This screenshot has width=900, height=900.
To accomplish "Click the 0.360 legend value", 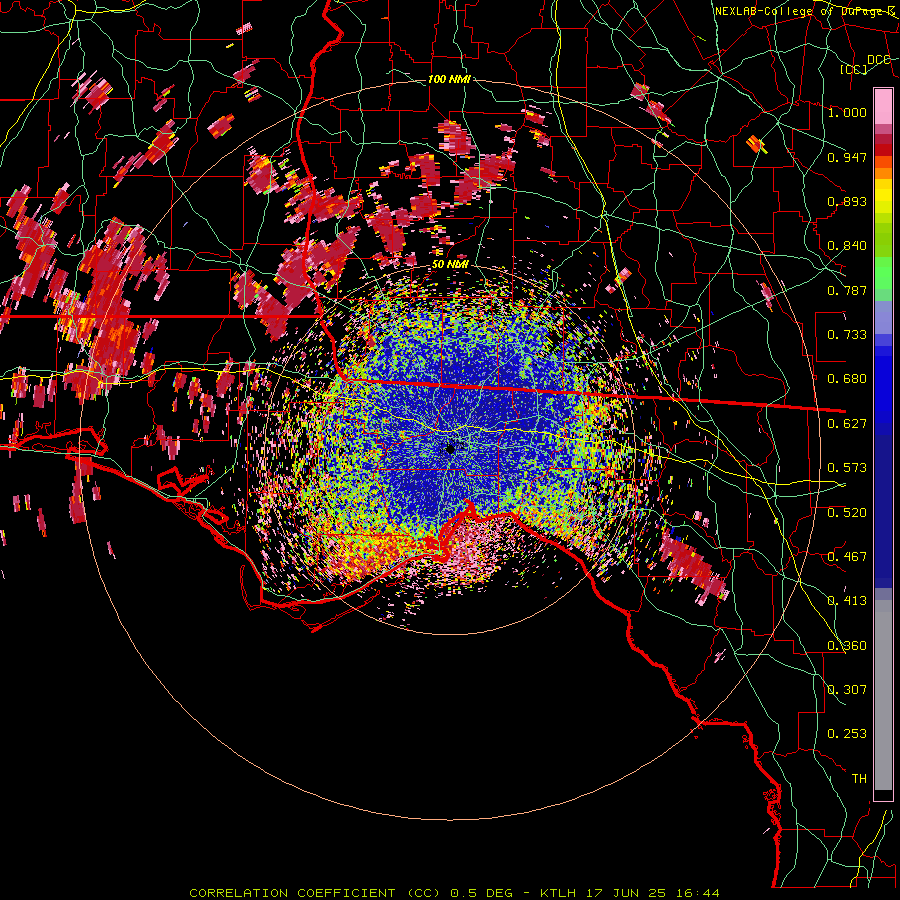I will (847, 645).
